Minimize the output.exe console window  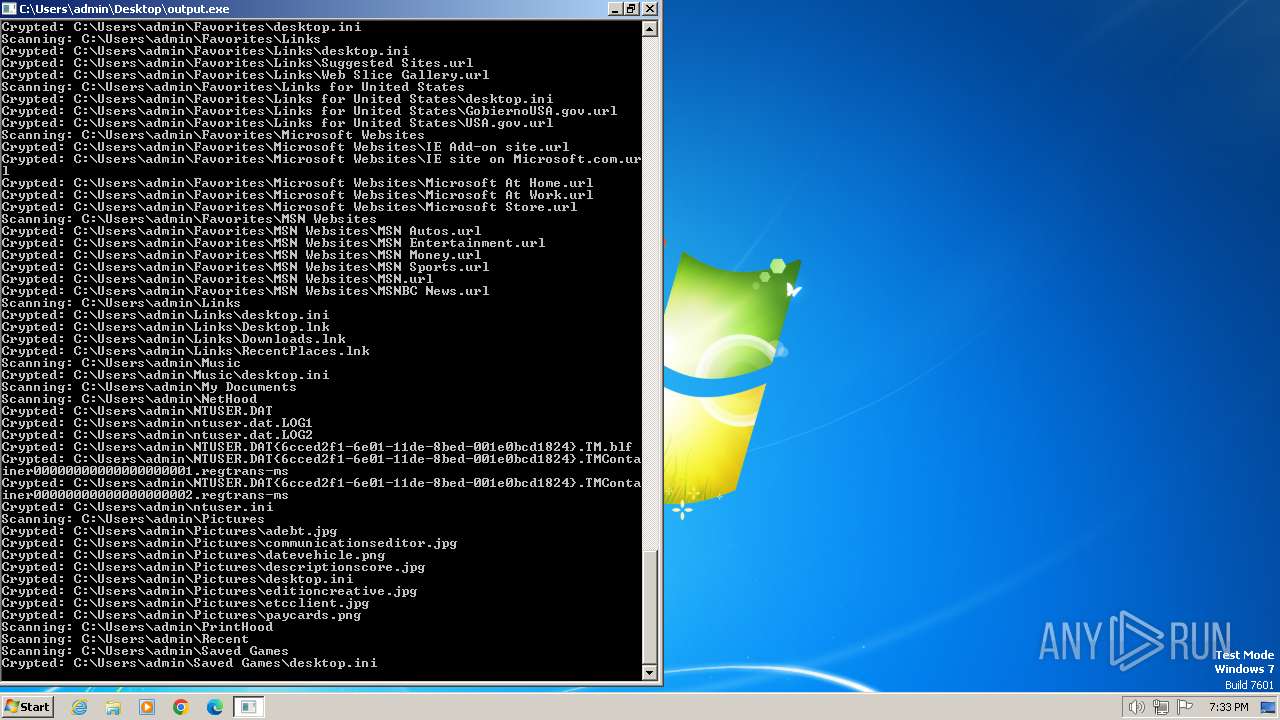point(614,8)
